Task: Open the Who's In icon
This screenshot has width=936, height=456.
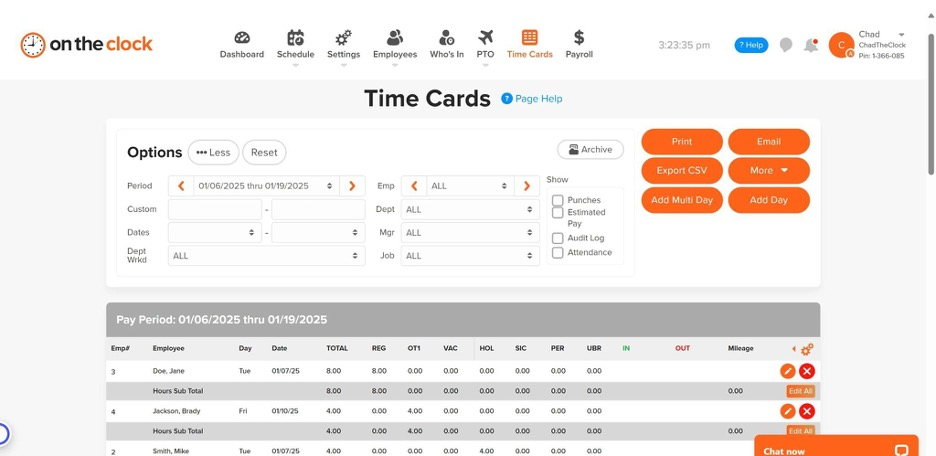Action: point(447,38)
